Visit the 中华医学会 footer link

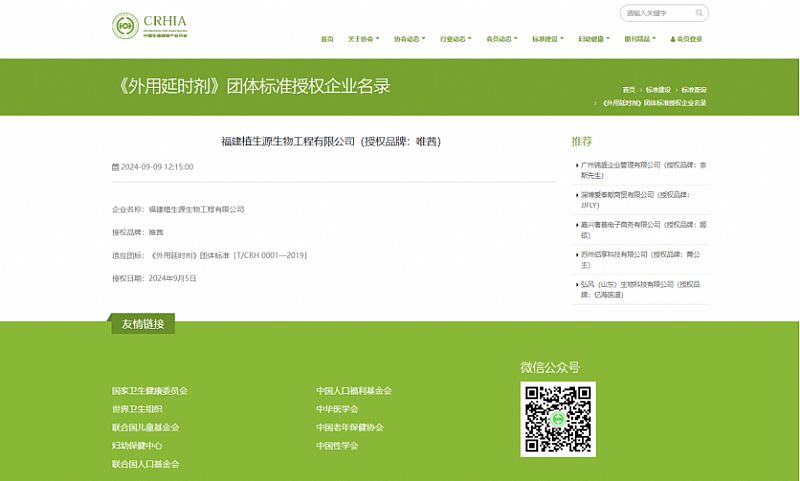point(337,409)
